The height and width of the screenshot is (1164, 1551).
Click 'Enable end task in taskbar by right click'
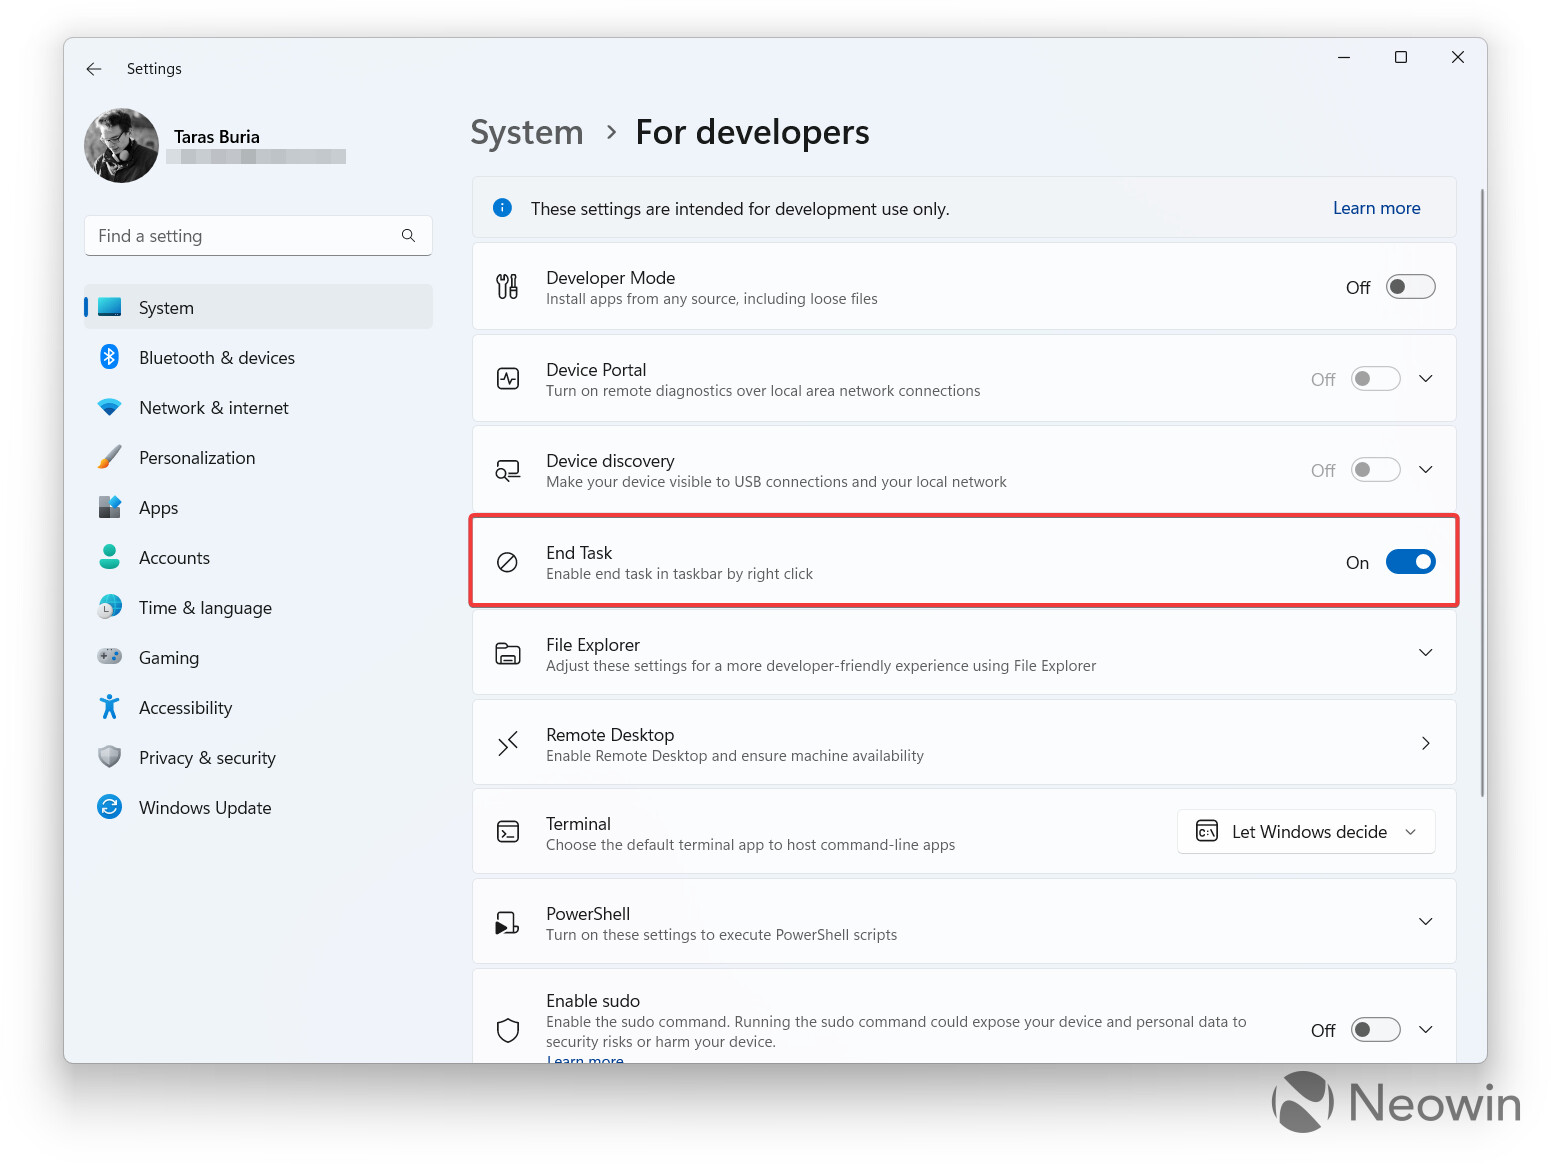[679, 574]
